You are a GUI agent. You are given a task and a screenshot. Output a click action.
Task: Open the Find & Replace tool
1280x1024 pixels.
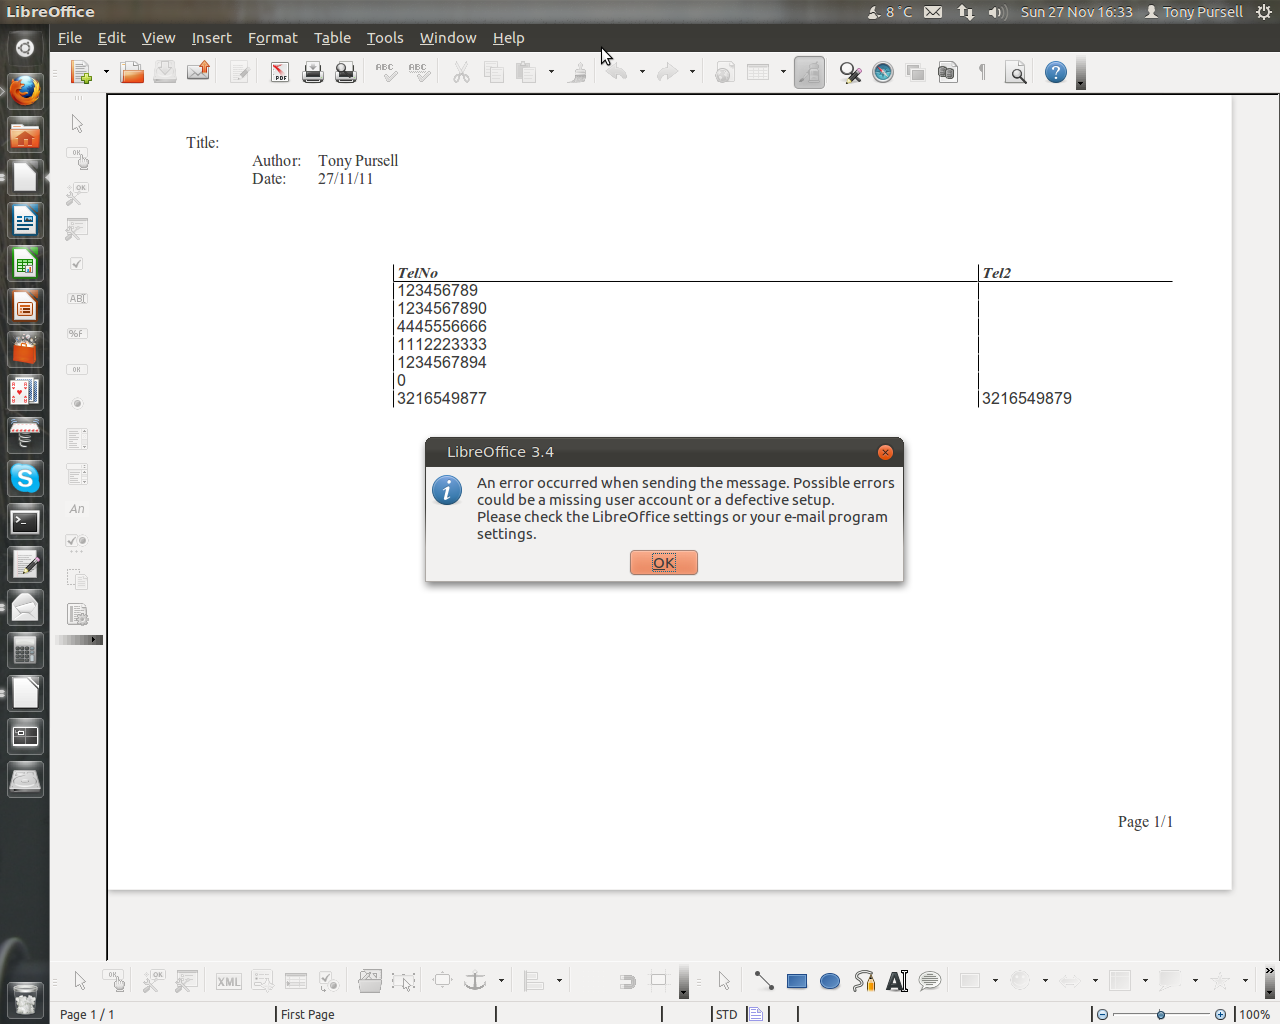[850, 72]
